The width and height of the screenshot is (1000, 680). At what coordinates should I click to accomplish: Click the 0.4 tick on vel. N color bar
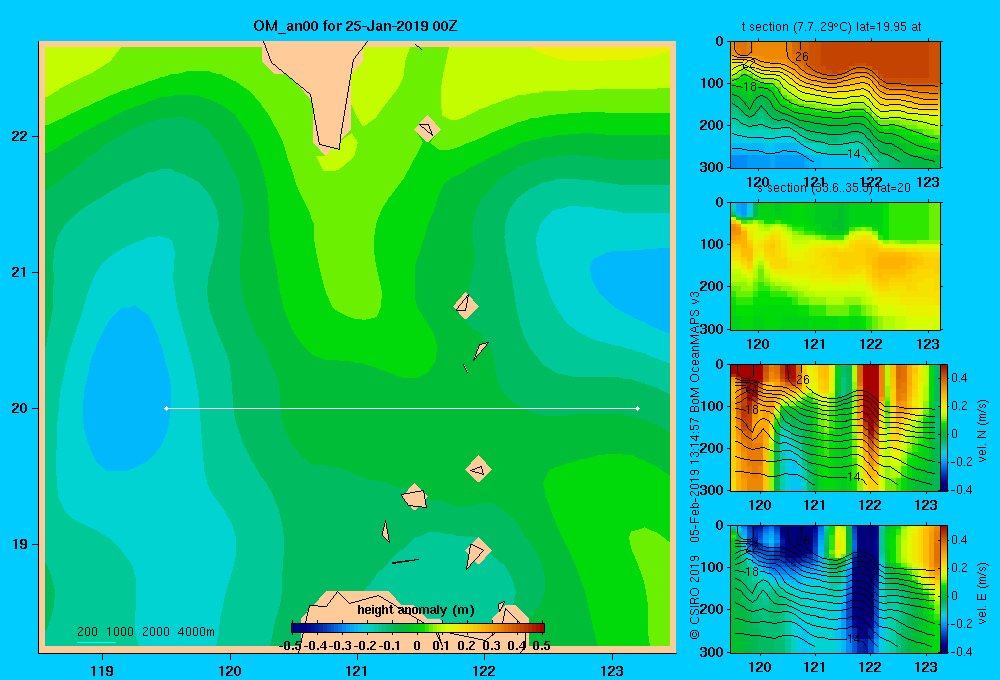(x=960, y=378)
